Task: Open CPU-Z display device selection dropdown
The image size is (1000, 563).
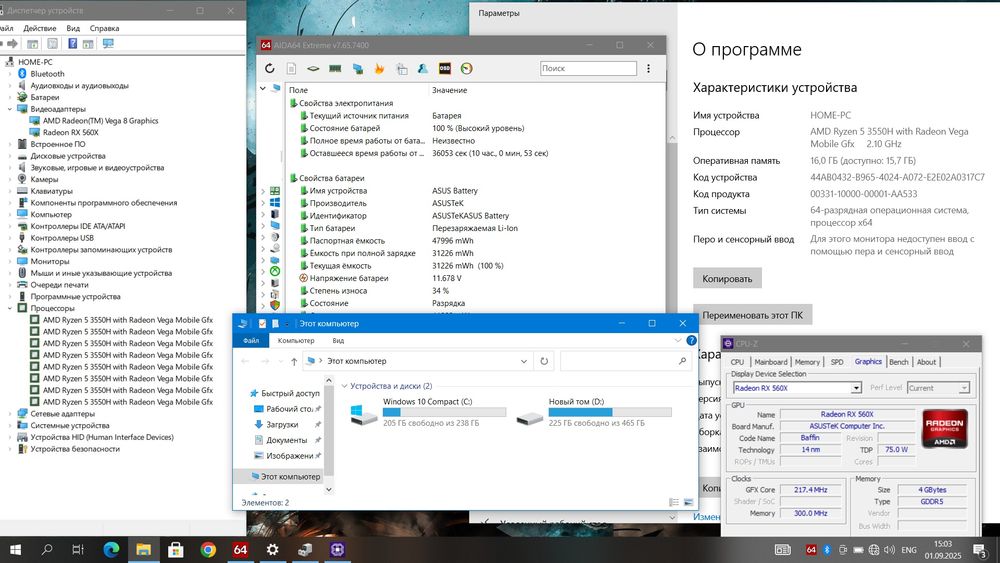Action: 856,388
